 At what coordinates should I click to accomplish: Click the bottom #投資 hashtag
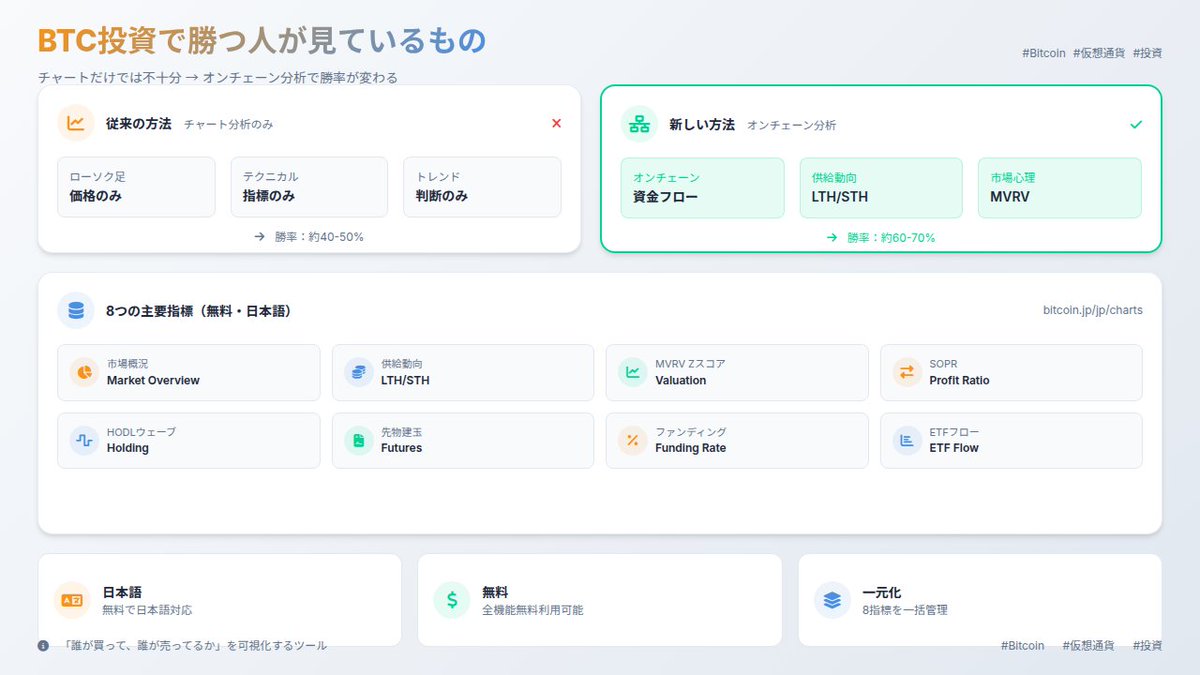[x=1148, y=646]
